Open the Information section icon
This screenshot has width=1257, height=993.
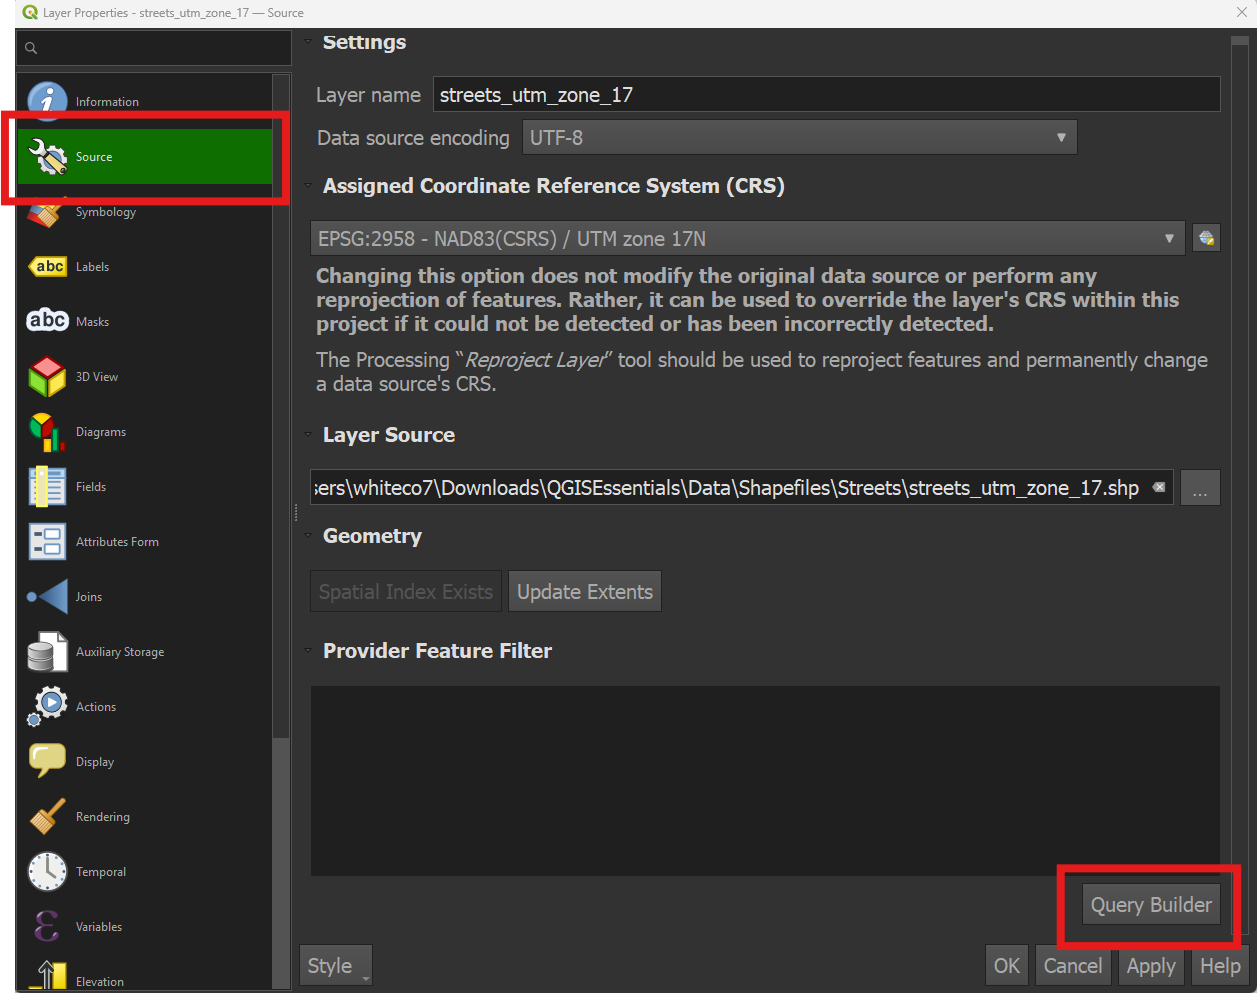[x=47, y=100]
